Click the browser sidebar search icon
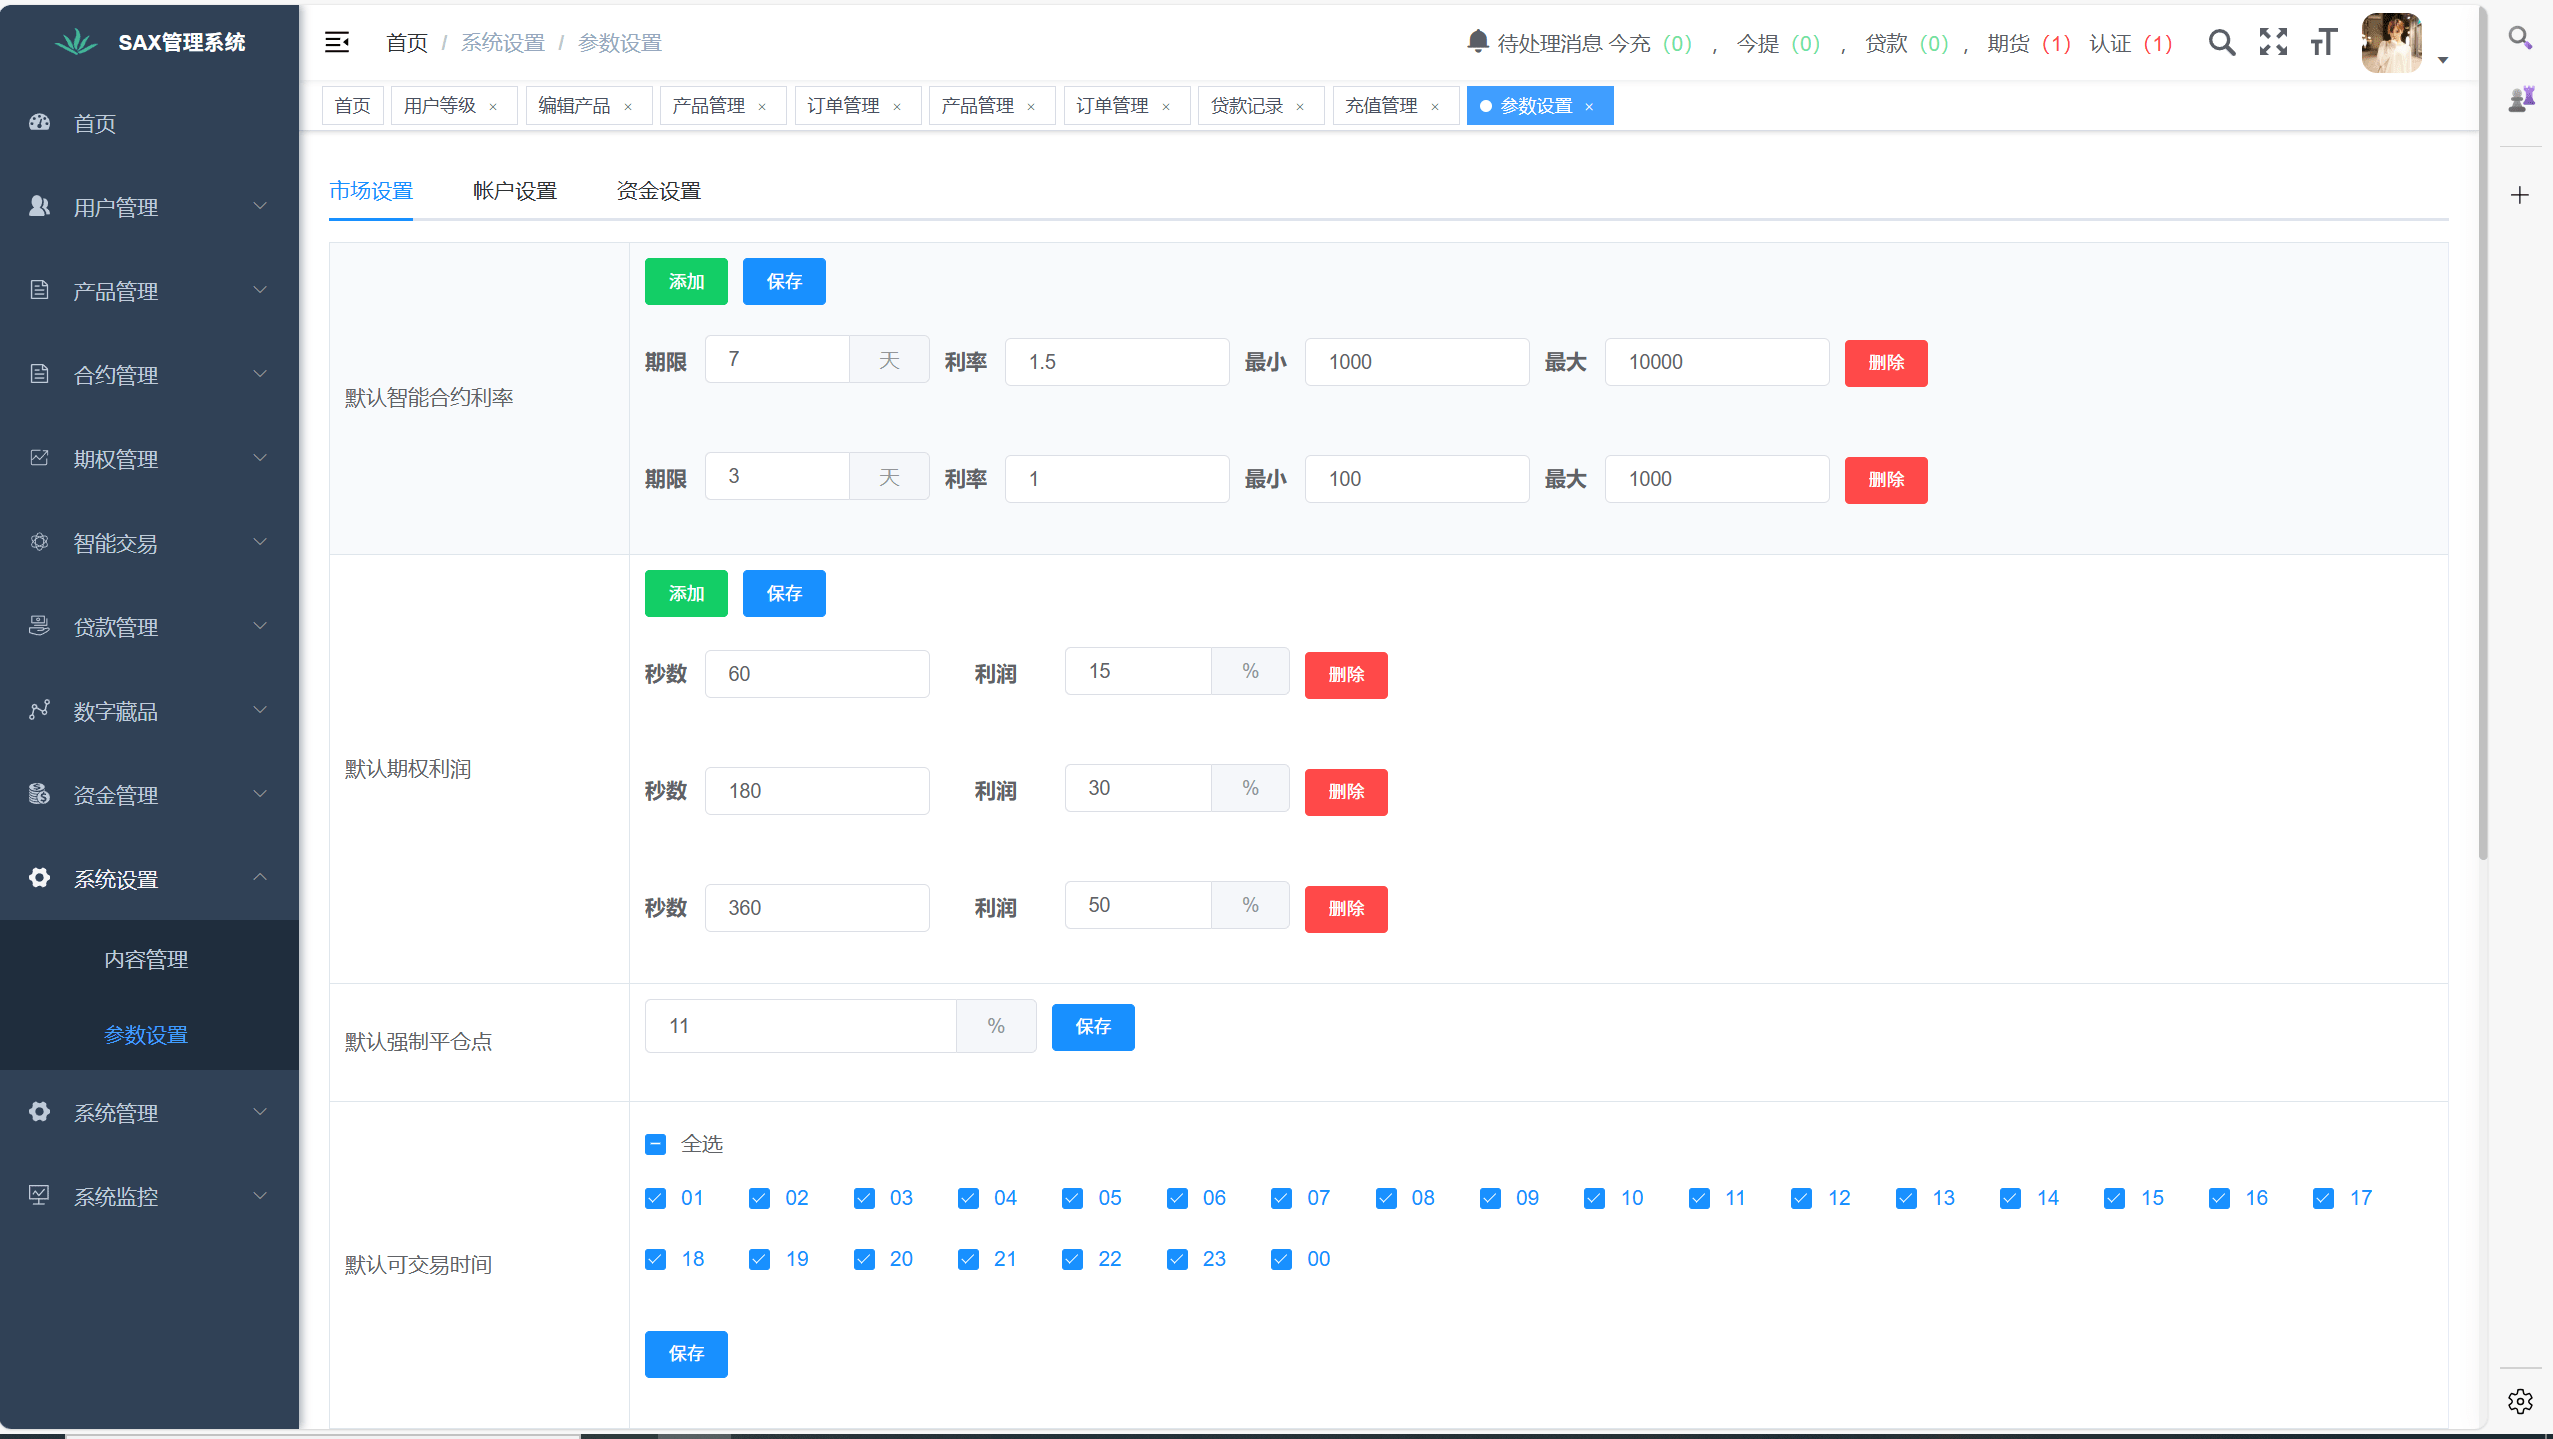The width and height of the screenshot is (2553, 1439). point(2520,38)
